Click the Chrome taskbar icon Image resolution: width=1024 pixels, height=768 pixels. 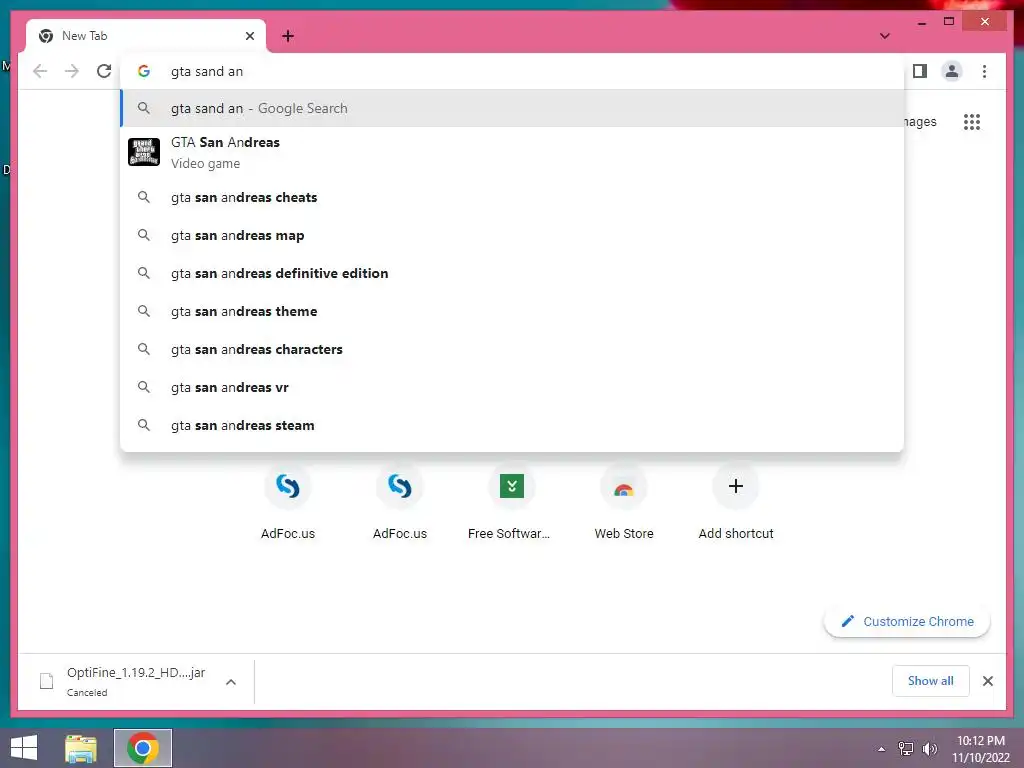pyautogui.click(x=143, y=748)
